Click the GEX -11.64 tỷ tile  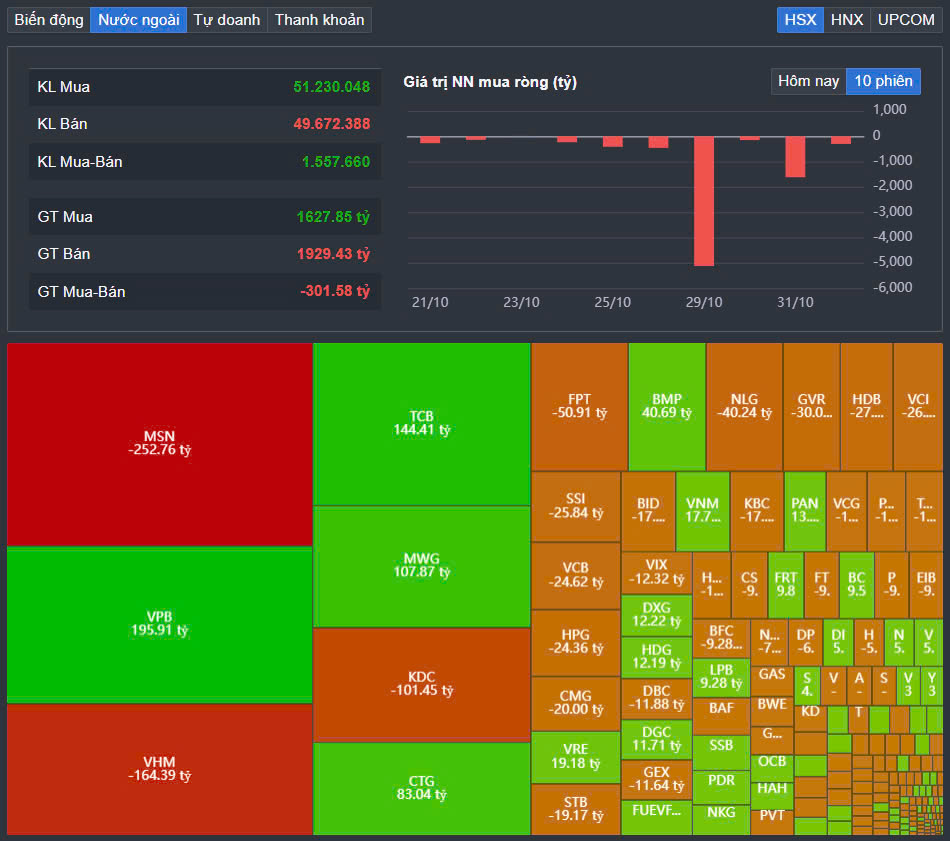(x=656, y=780)
